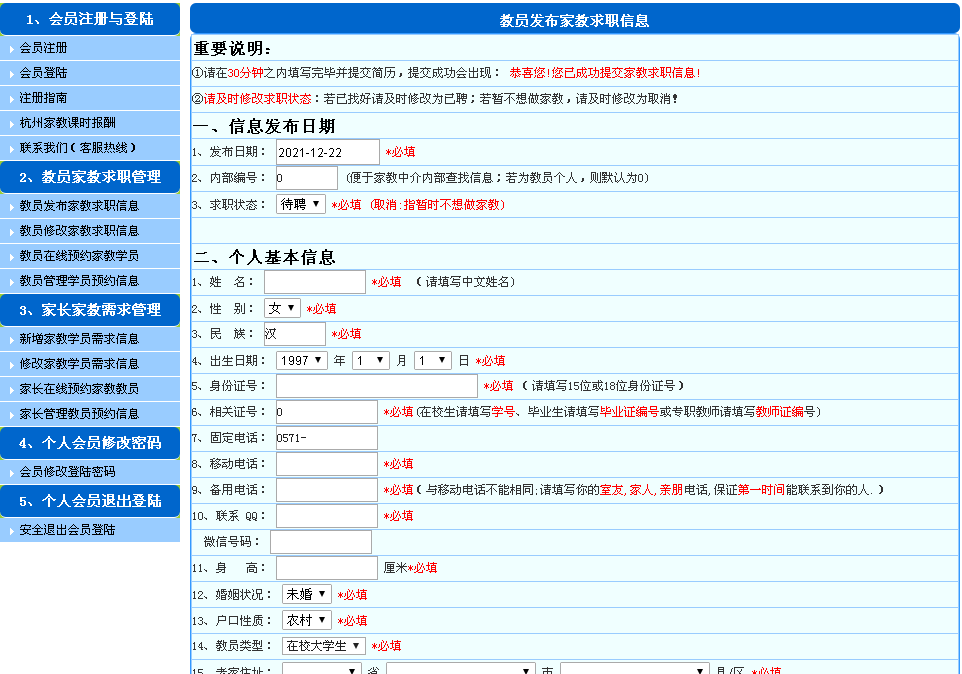The width and height of the screenshot is (962, 674).
Task: Open the birth month dropdown
Action: point(369,360)
